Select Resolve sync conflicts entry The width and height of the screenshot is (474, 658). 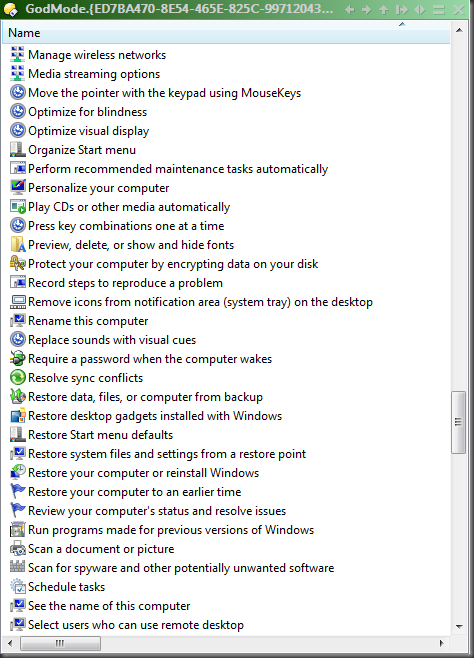(x=86, y=378)
